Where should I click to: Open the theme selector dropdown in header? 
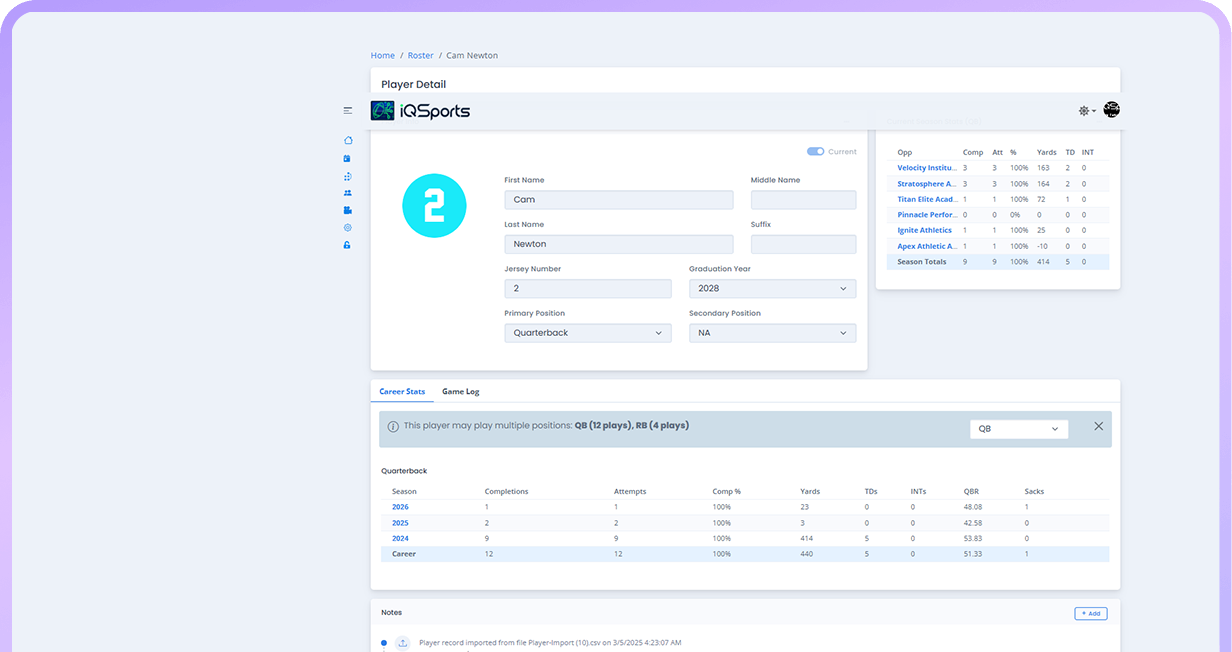(1086, 111)
